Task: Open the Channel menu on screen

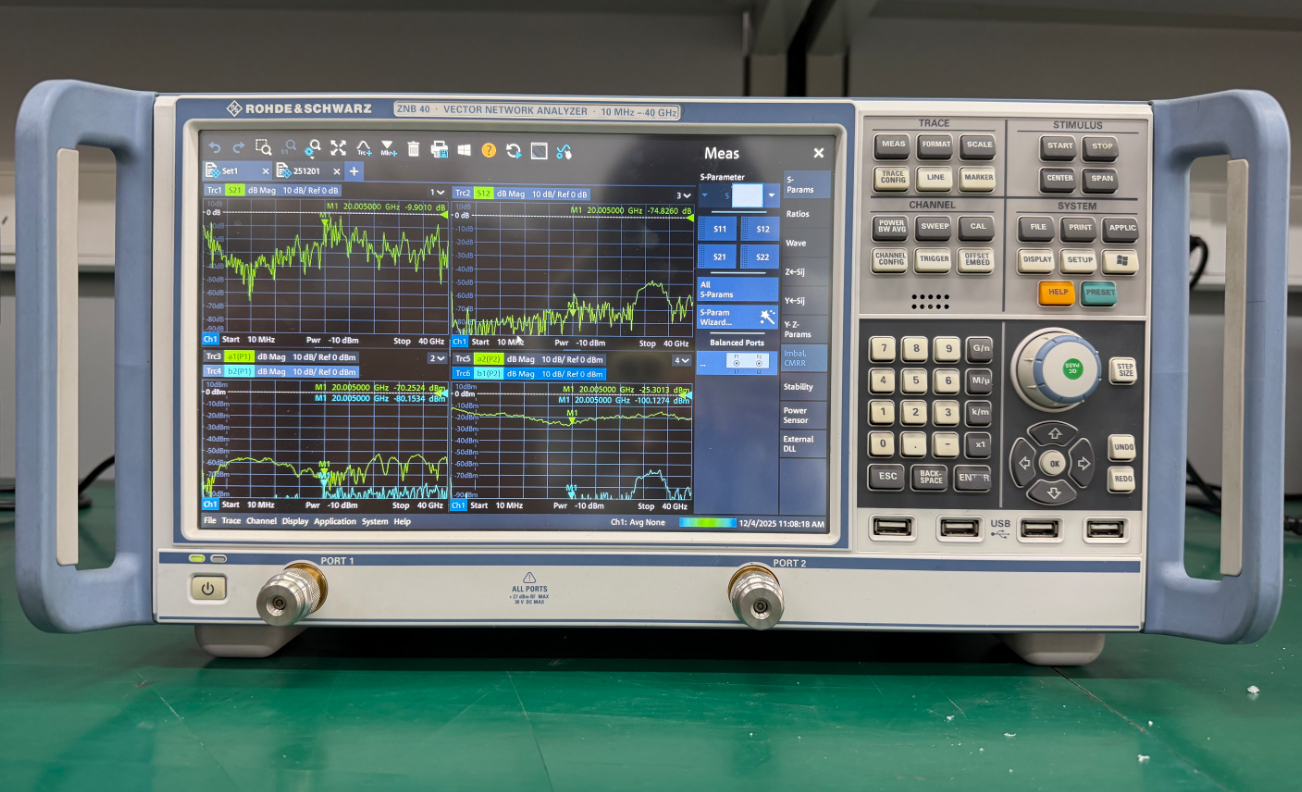Action: tap(261, 522)
